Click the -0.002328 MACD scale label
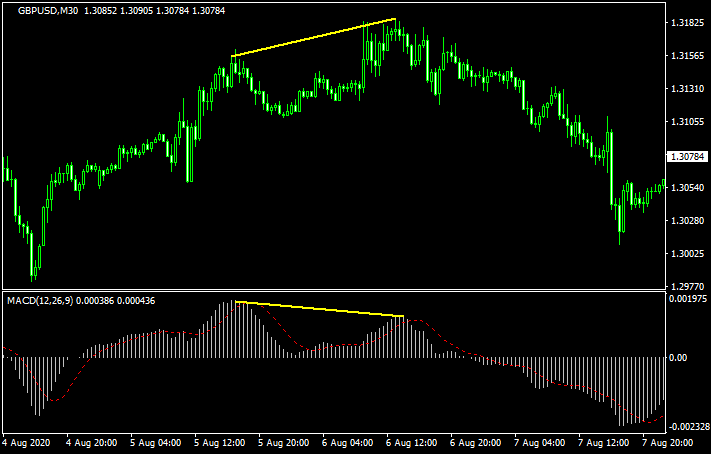Viewport: 711px width, 454px height. tap(685, 427)
